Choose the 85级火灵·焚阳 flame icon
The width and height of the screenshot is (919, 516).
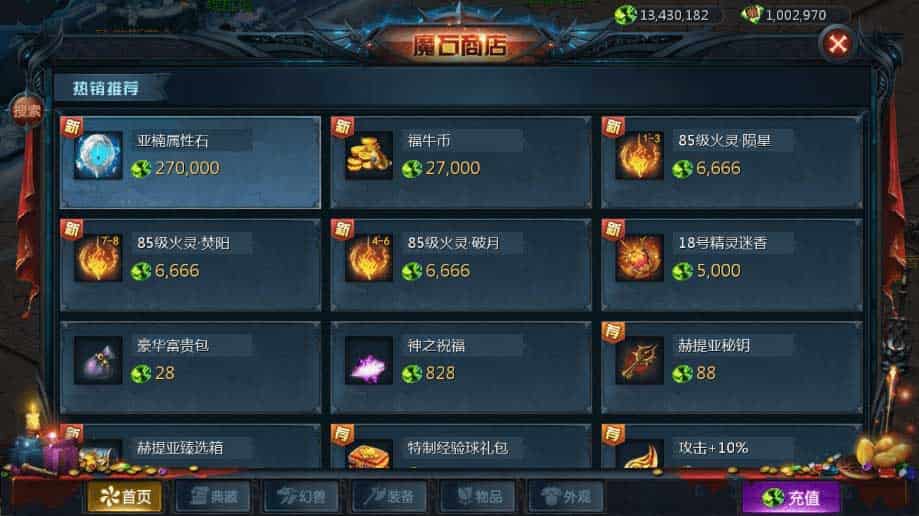tap(98, 258)
